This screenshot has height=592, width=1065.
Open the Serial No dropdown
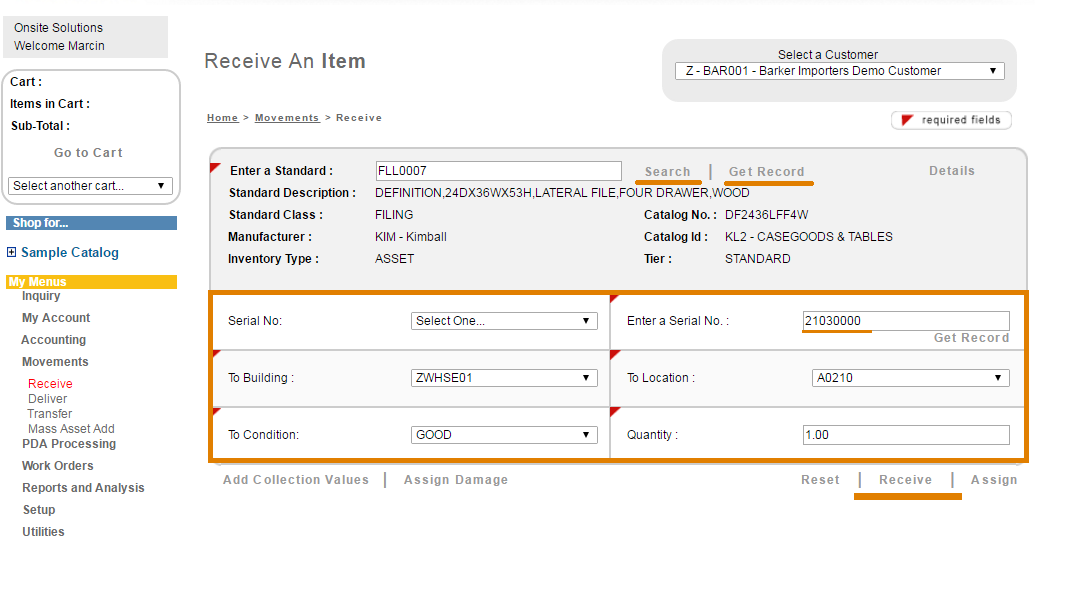point(504,321)
